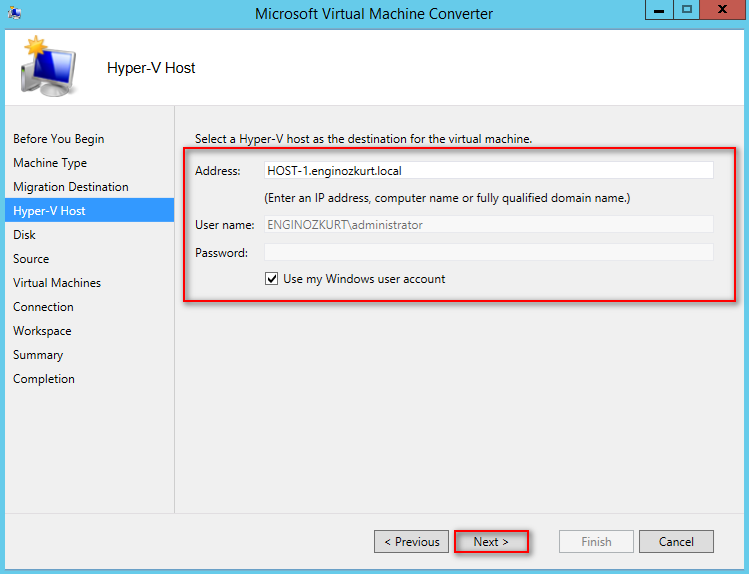The width and height of the screenshot is (749, 574).
Task: Click the User name field
Action: (x=489, y=224)
